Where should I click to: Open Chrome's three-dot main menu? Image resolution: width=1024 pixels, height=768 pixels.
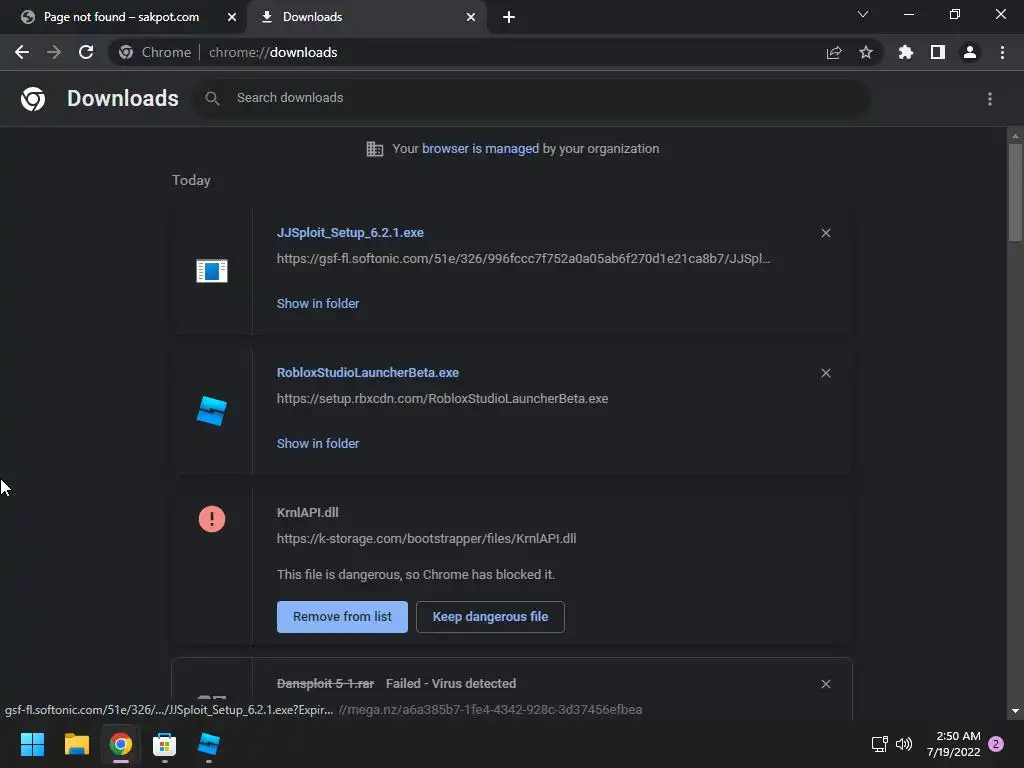coord(1002,52)
